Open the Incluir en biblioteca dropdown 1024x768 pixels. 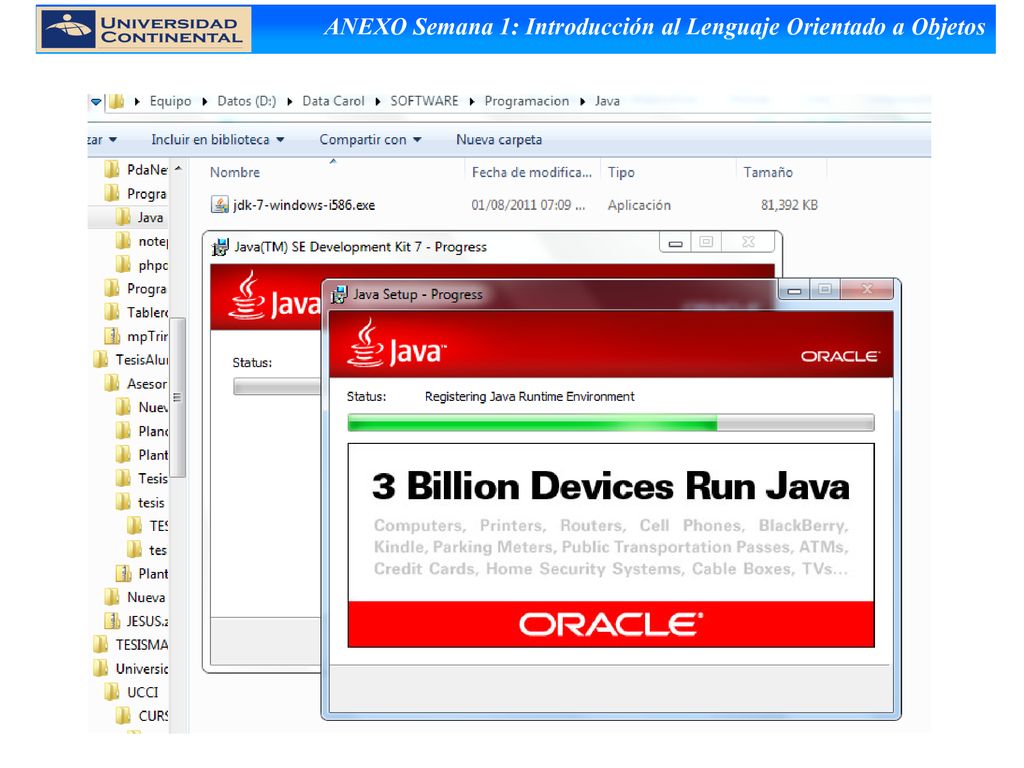[x=217, y=140]
